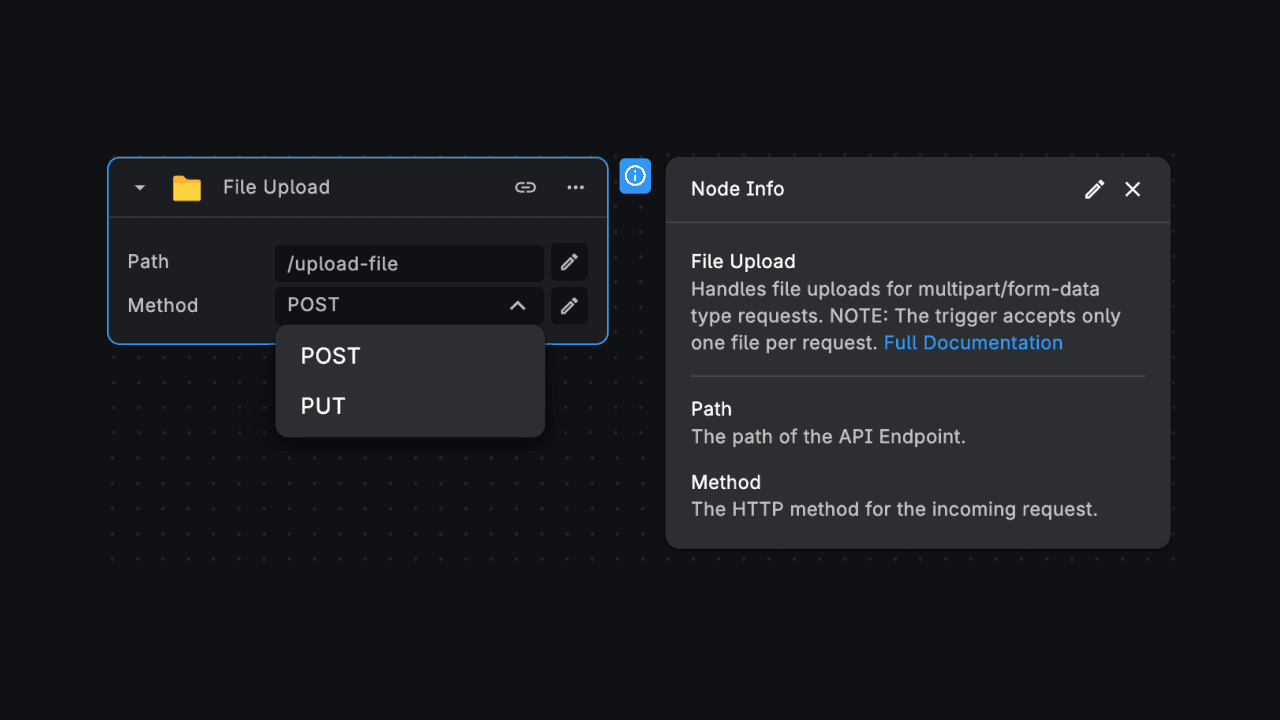Close the Method dropdown via its chevron
This screenshot has height=720, width=1280.
click(518, 305)
